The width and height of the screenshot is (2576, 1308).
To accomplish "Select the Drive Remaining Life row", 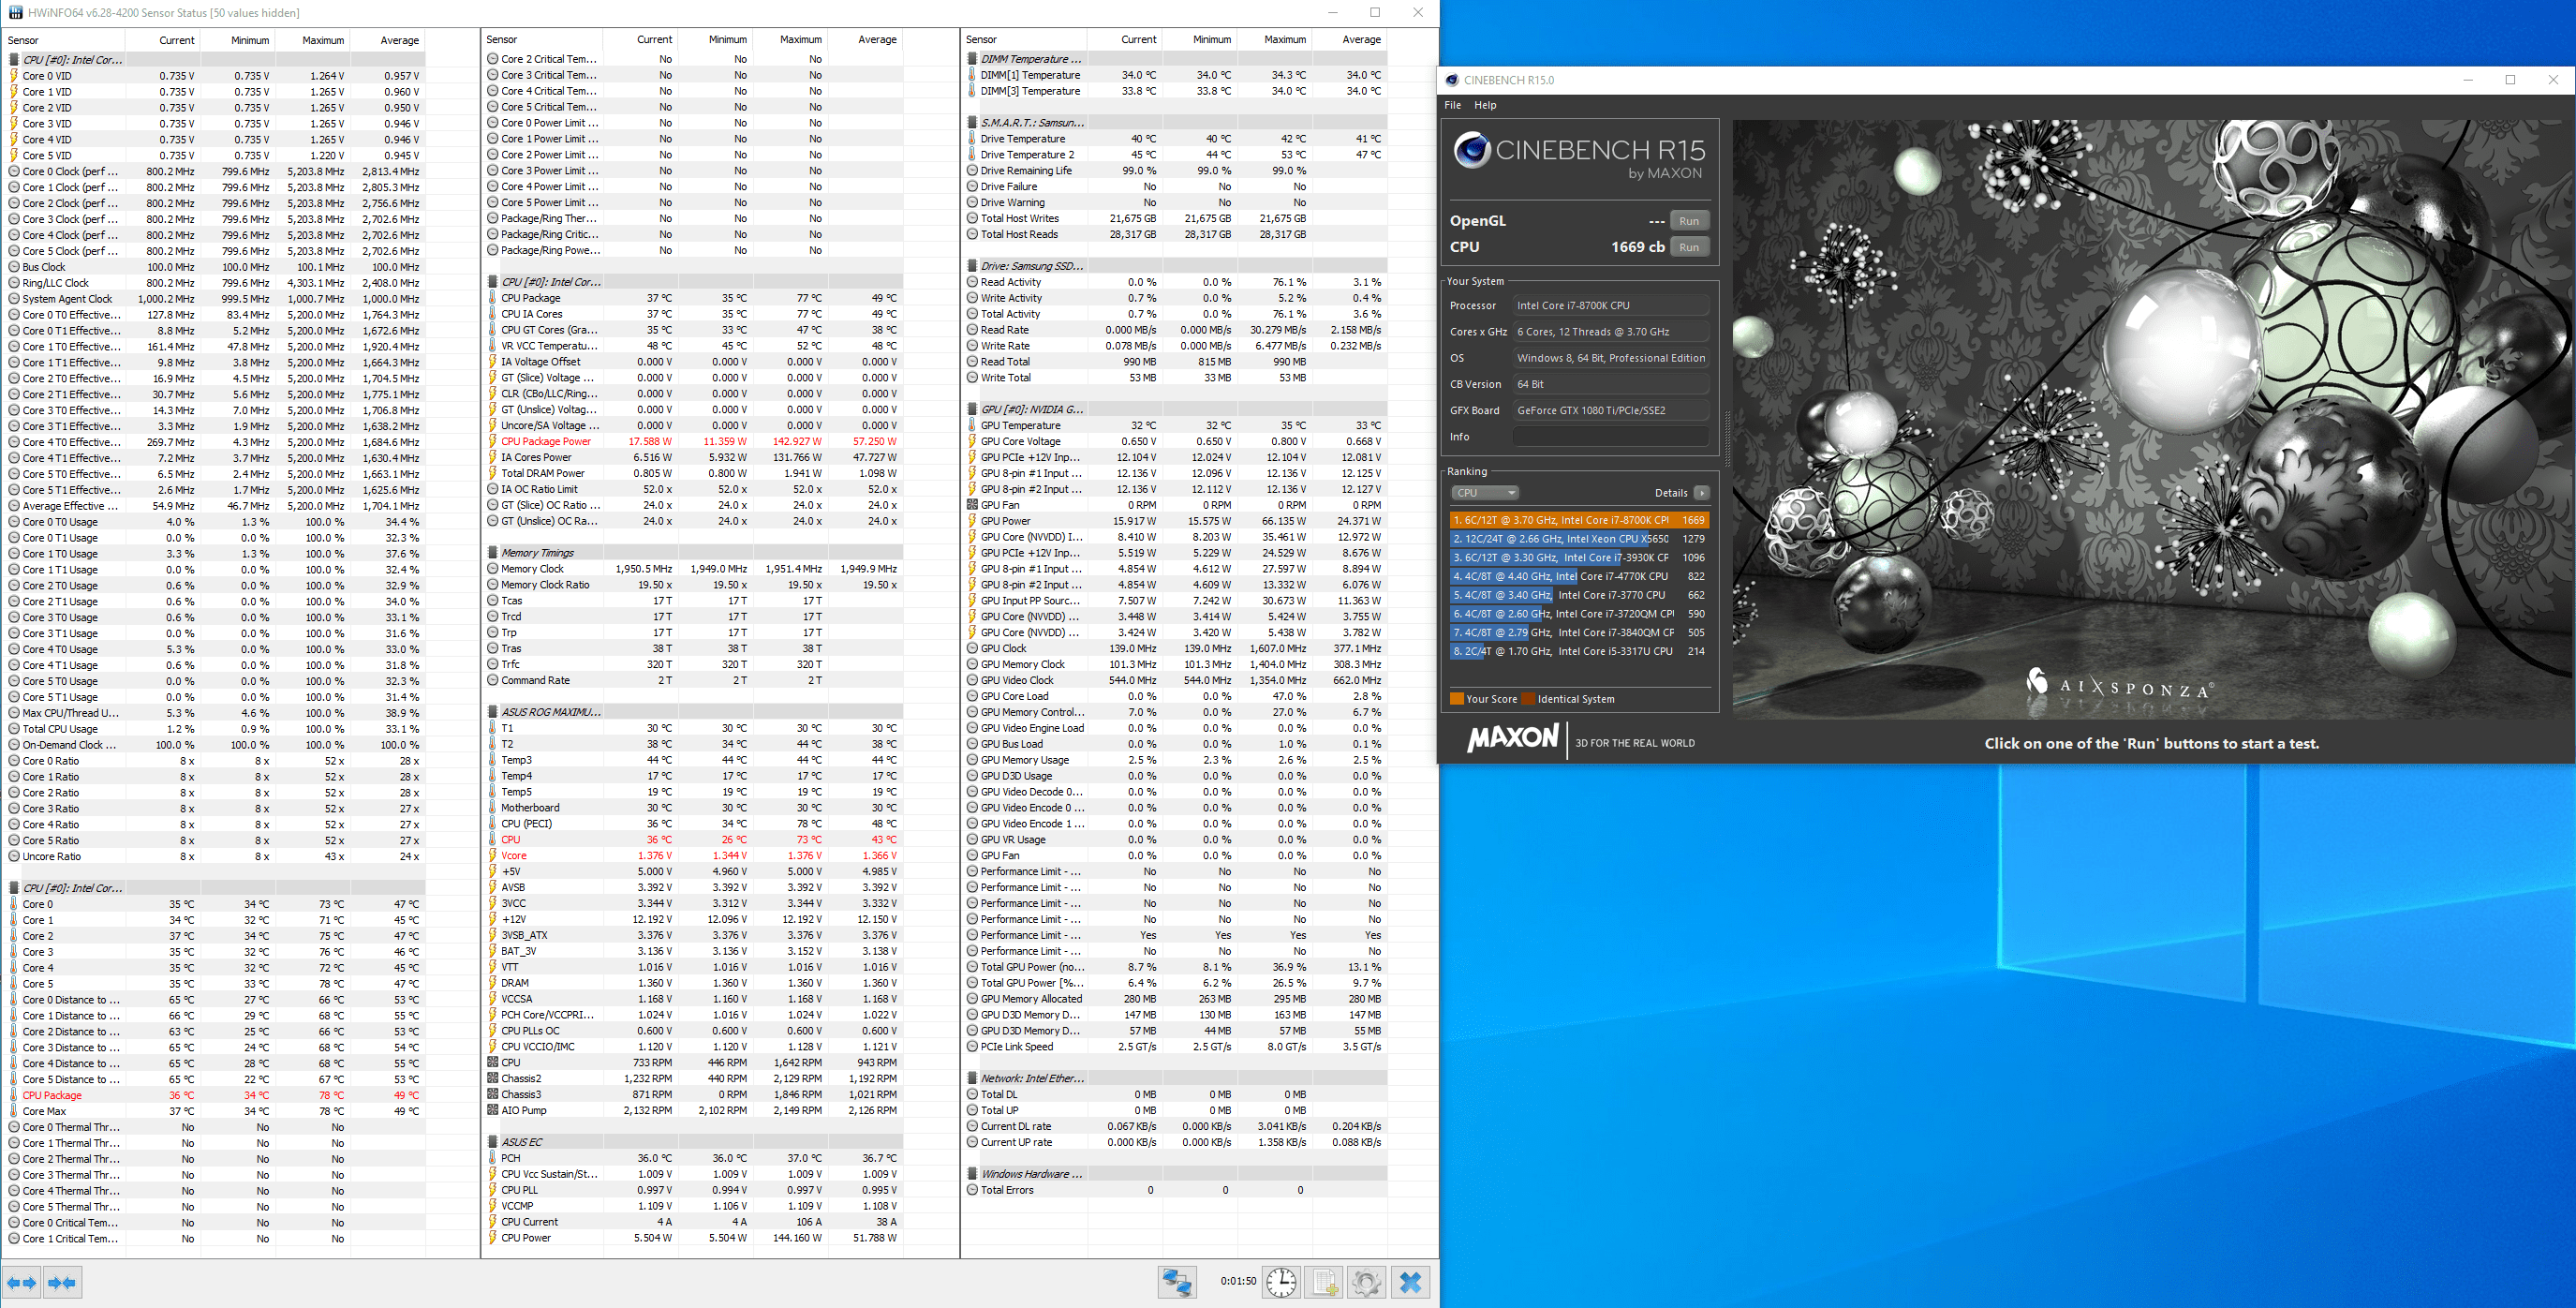I will coord(1174,170).
